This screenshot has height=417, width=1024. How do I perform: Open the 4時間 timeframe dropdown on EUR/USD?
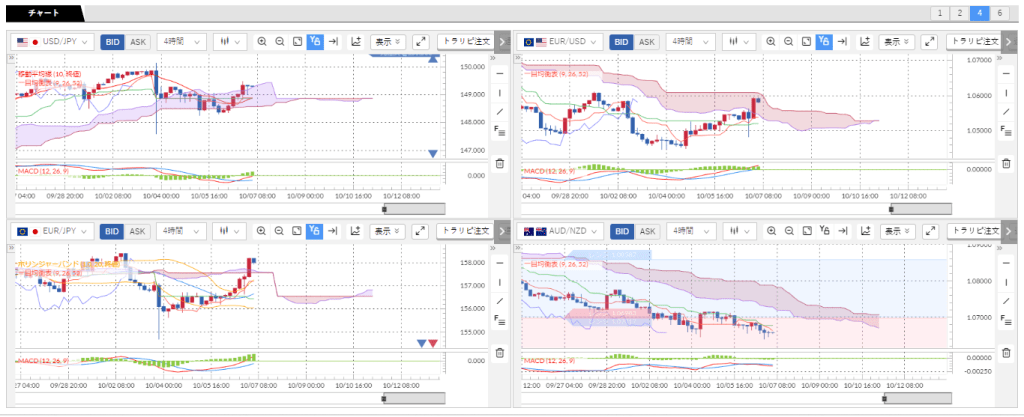point(689,42)
